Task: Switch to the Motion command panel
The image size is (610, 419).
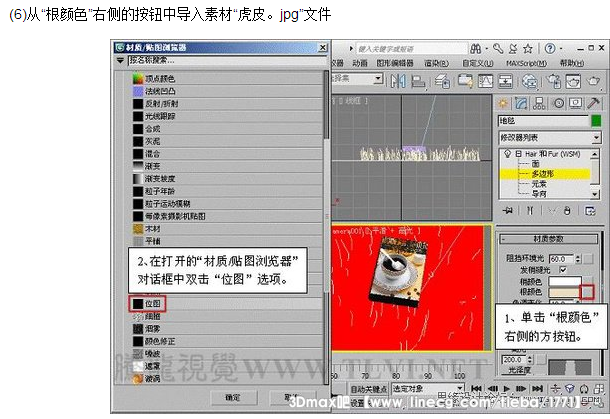Action: [559, 103]
